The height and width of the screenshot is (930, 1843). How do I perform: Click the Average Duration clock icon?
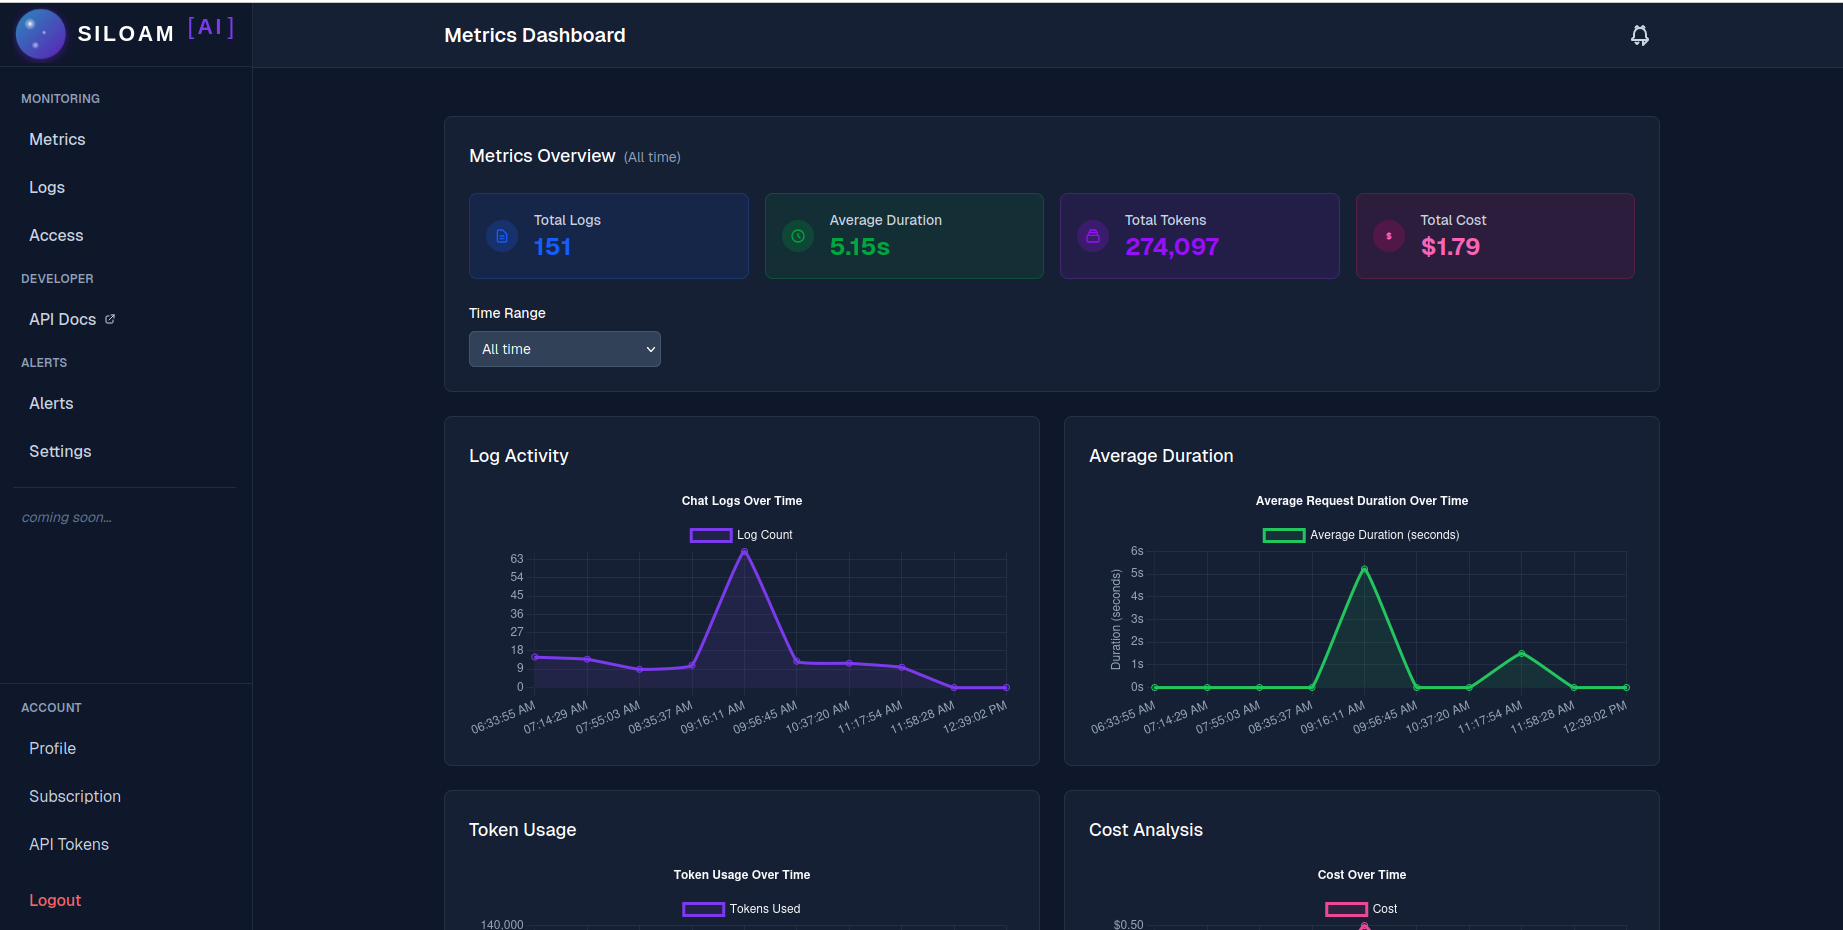pos(798,236)
